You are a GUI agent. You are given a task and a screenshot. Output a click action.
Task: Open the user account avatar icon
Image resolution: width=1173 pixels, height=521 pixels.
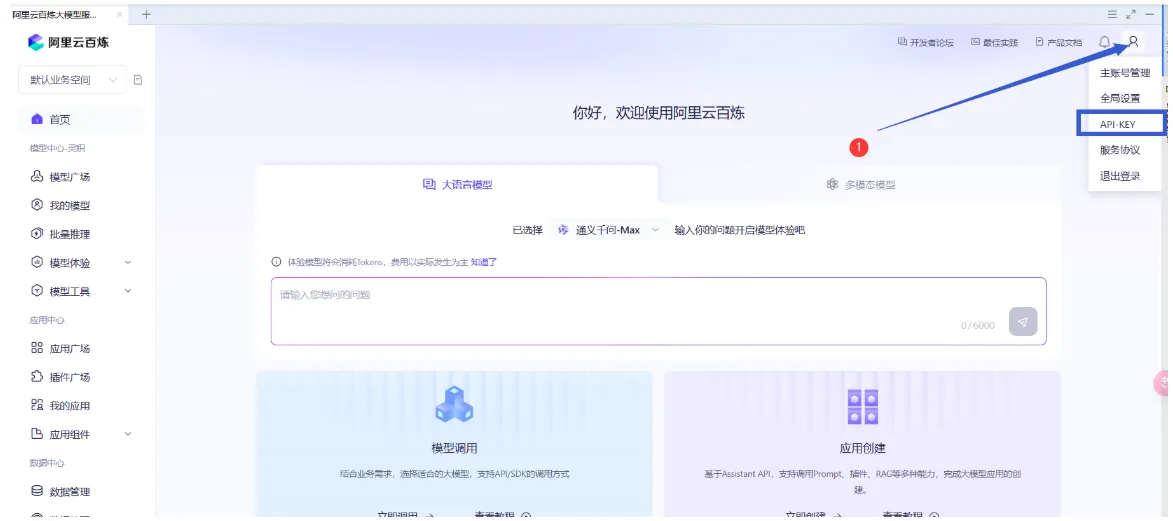point(1133,42)
